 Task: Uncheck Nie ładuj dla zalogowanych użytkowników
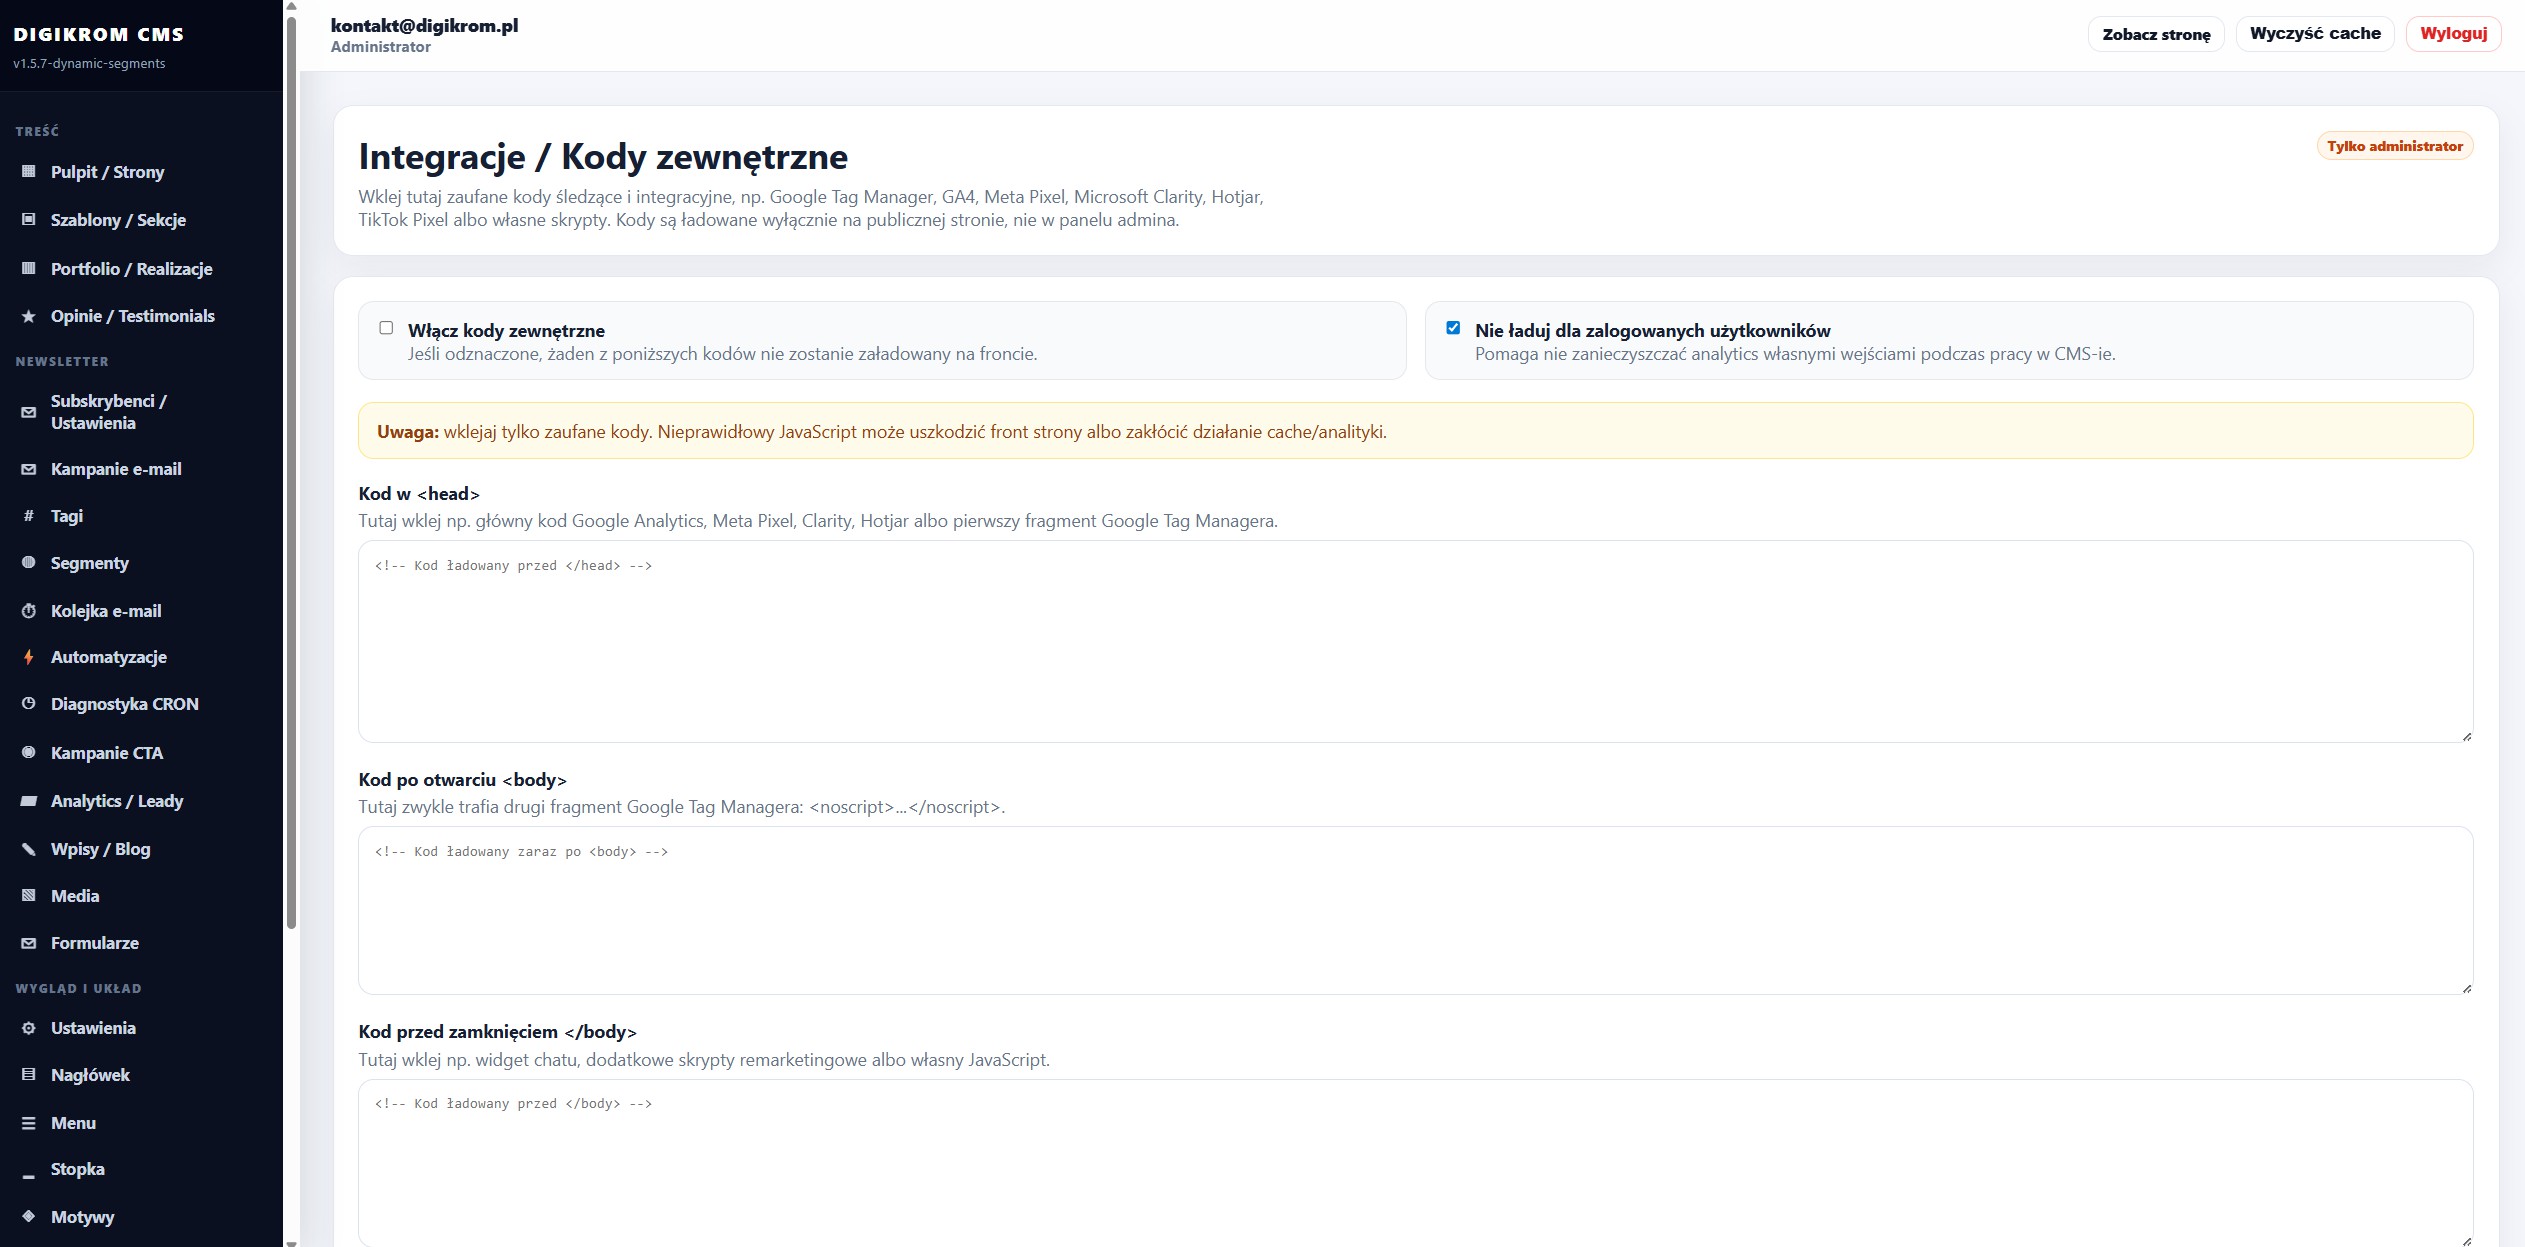tap(1453, 328)
